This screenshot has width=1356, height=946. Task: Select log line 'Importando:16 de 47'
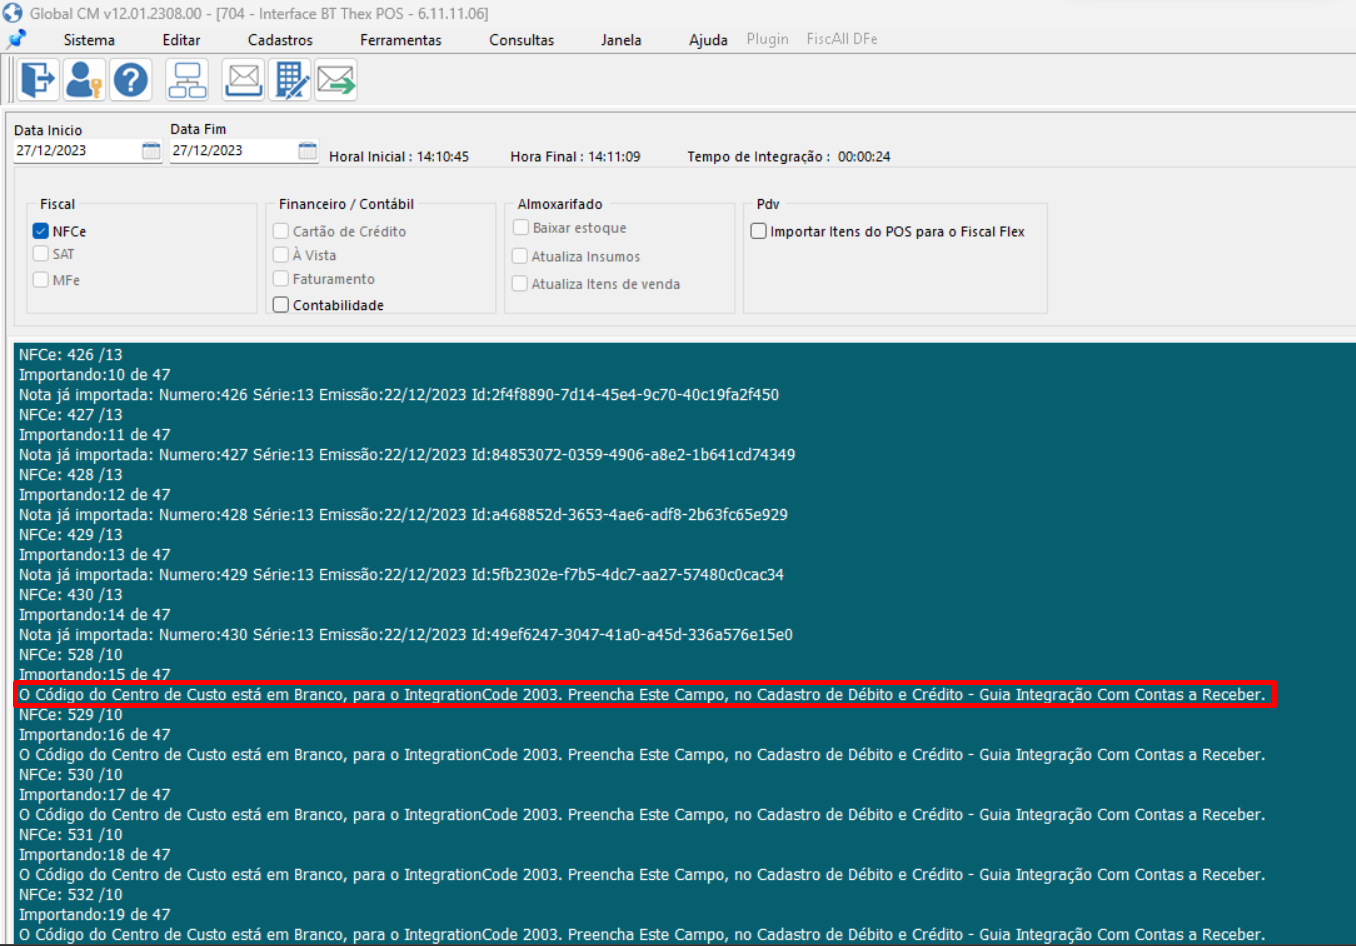[x=95, y=735]
